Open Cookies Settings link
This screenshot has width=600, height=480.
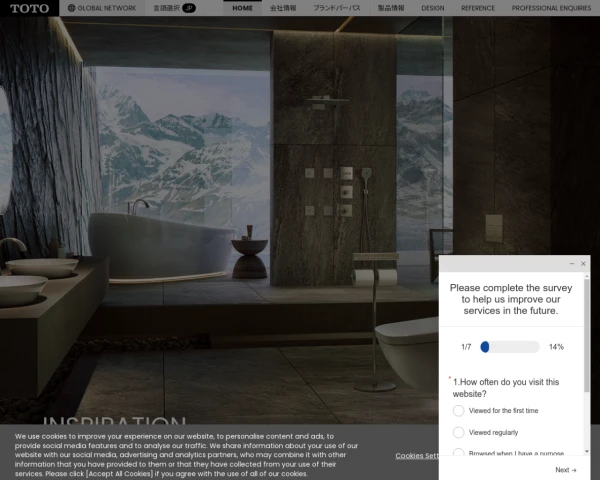[417, 456]
